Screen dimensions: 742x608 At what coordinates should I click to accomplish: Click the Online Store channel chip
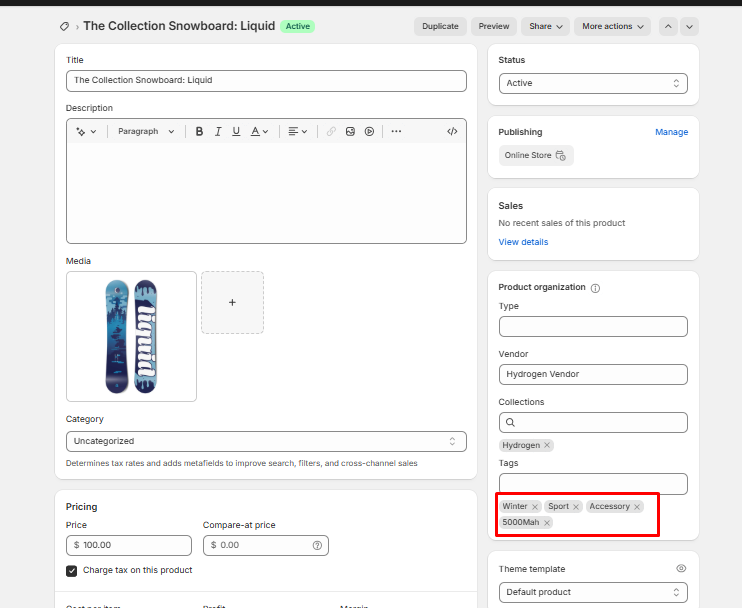click(x=536, y=156)
